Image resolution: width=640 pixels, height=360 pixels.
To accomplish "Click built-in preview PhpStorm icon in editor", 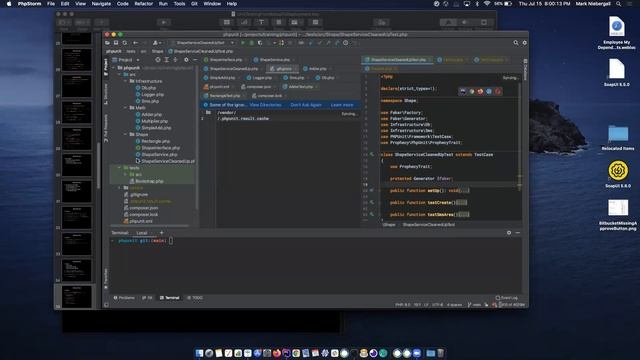I will click(x=462, y=91).
